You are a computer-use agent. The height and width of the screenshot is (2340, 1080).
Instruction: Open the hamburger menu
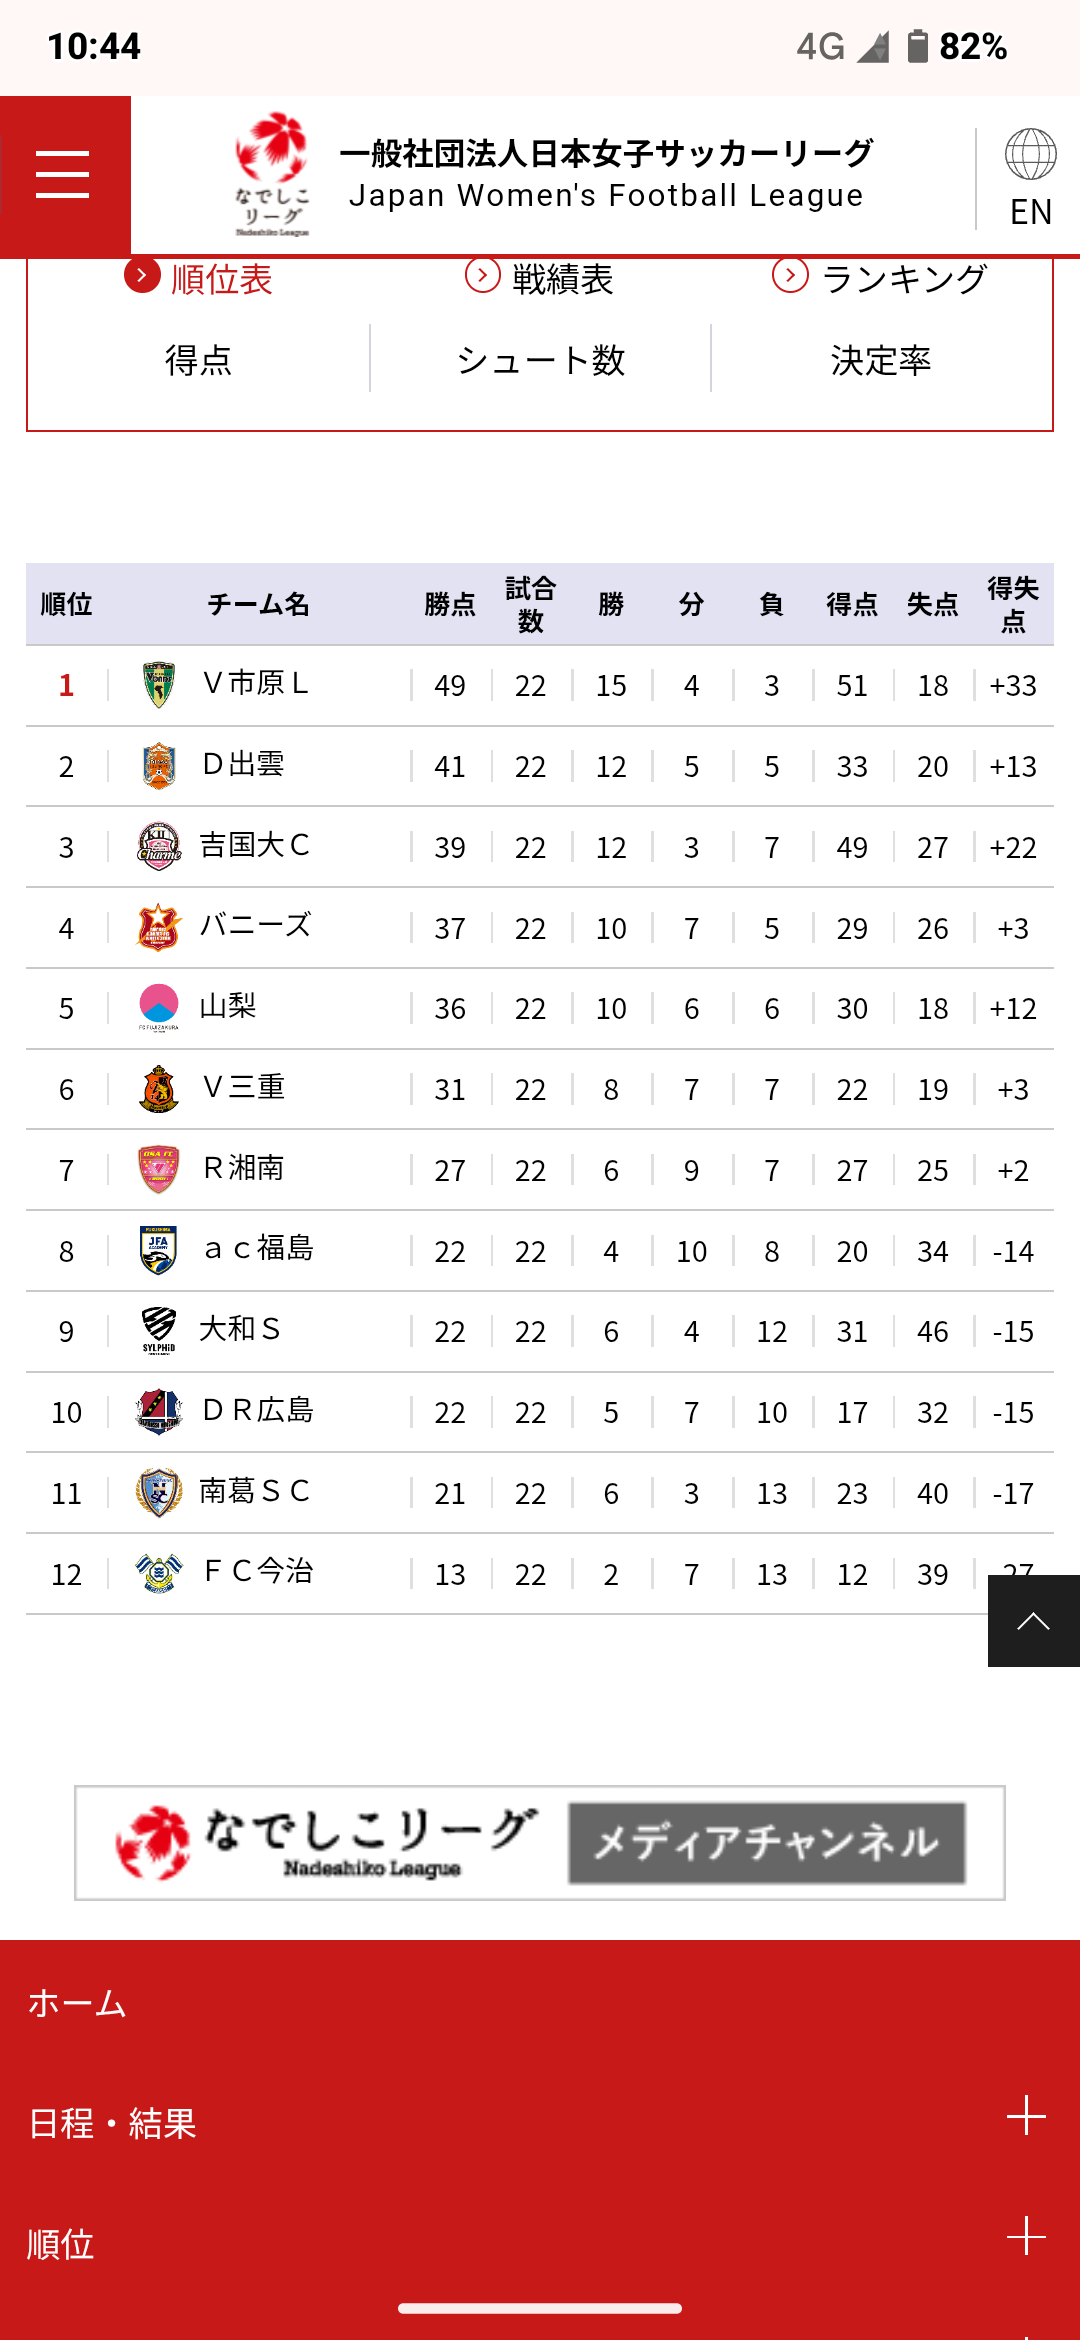click(x=64, y=175)
